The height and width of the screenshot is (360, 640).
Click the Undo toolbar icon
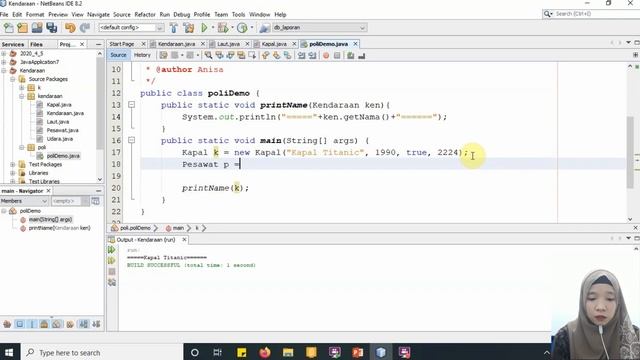70,28
